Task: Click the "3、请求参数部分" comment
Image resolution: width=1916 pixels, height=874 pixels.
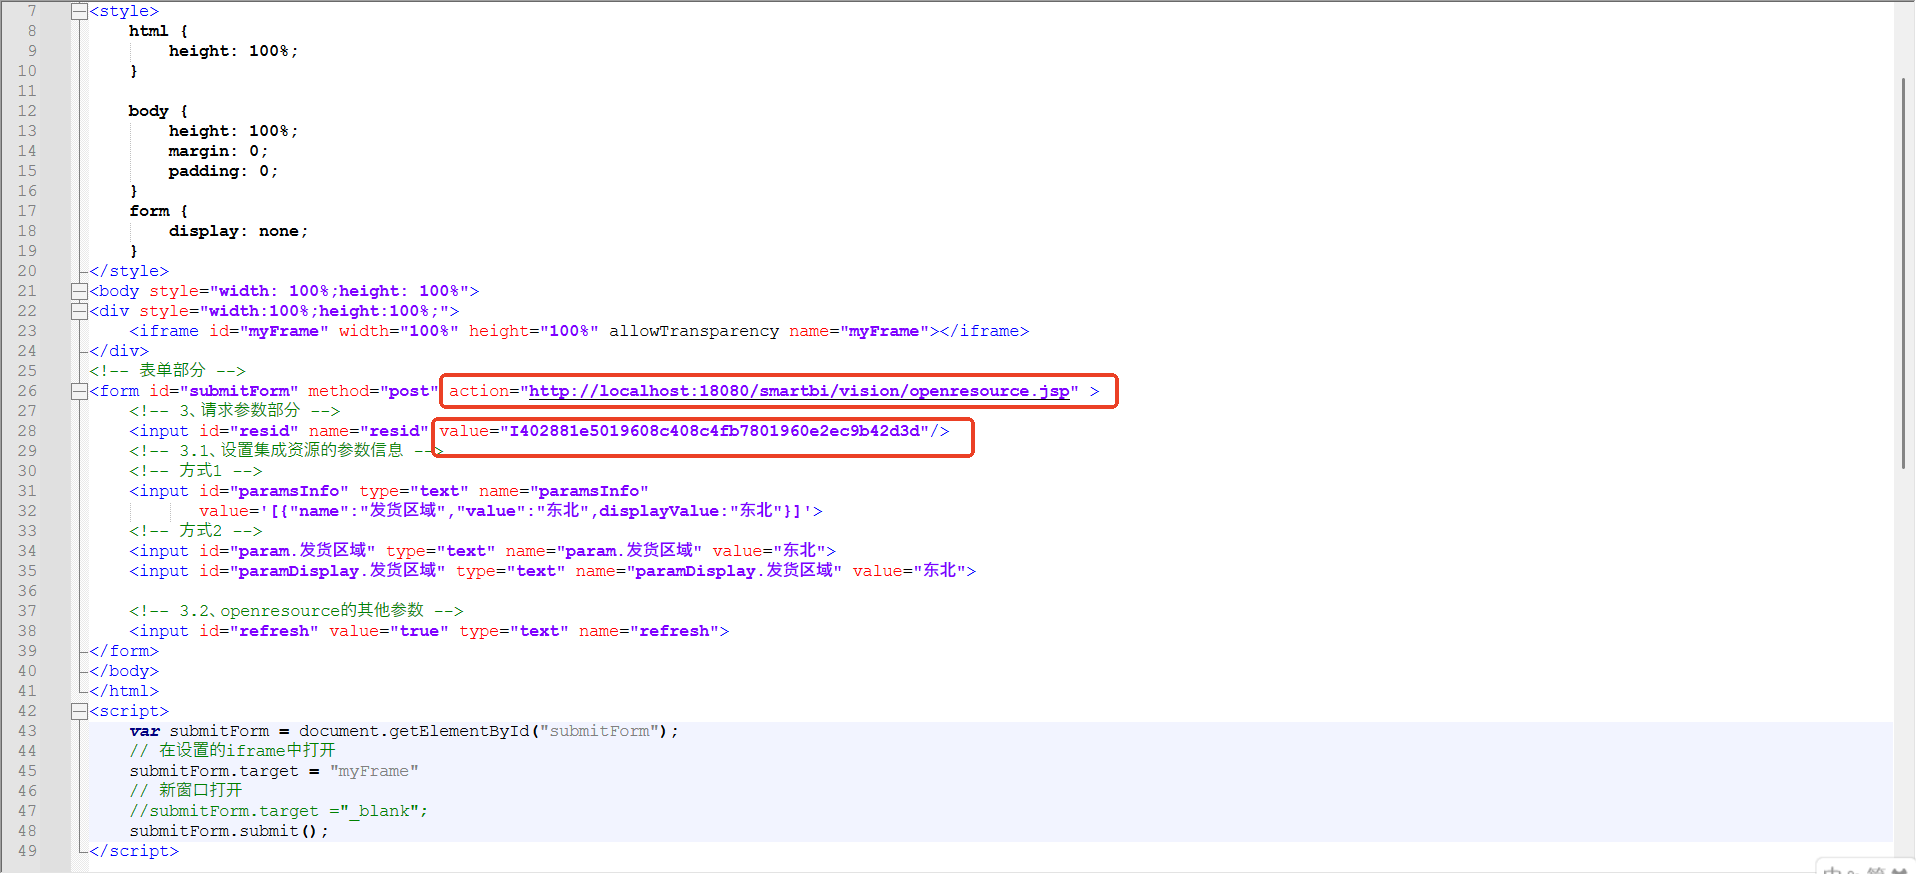Action: pos(234,411)
